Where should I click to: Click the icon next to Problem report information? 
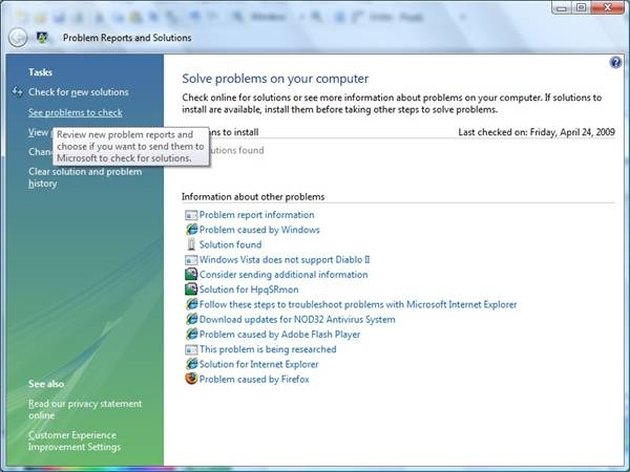(191, 215)
